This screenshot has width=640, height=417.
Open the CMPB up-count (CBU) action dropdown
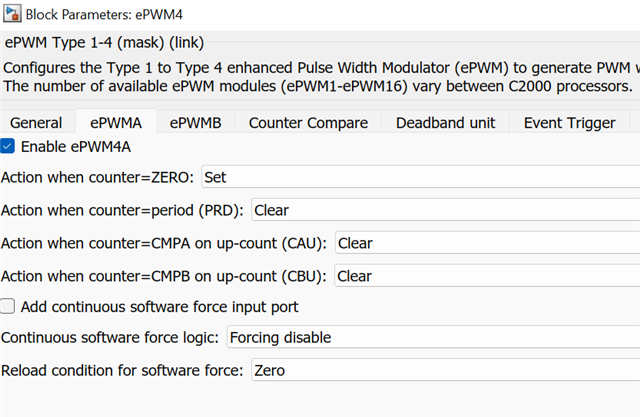487,276
